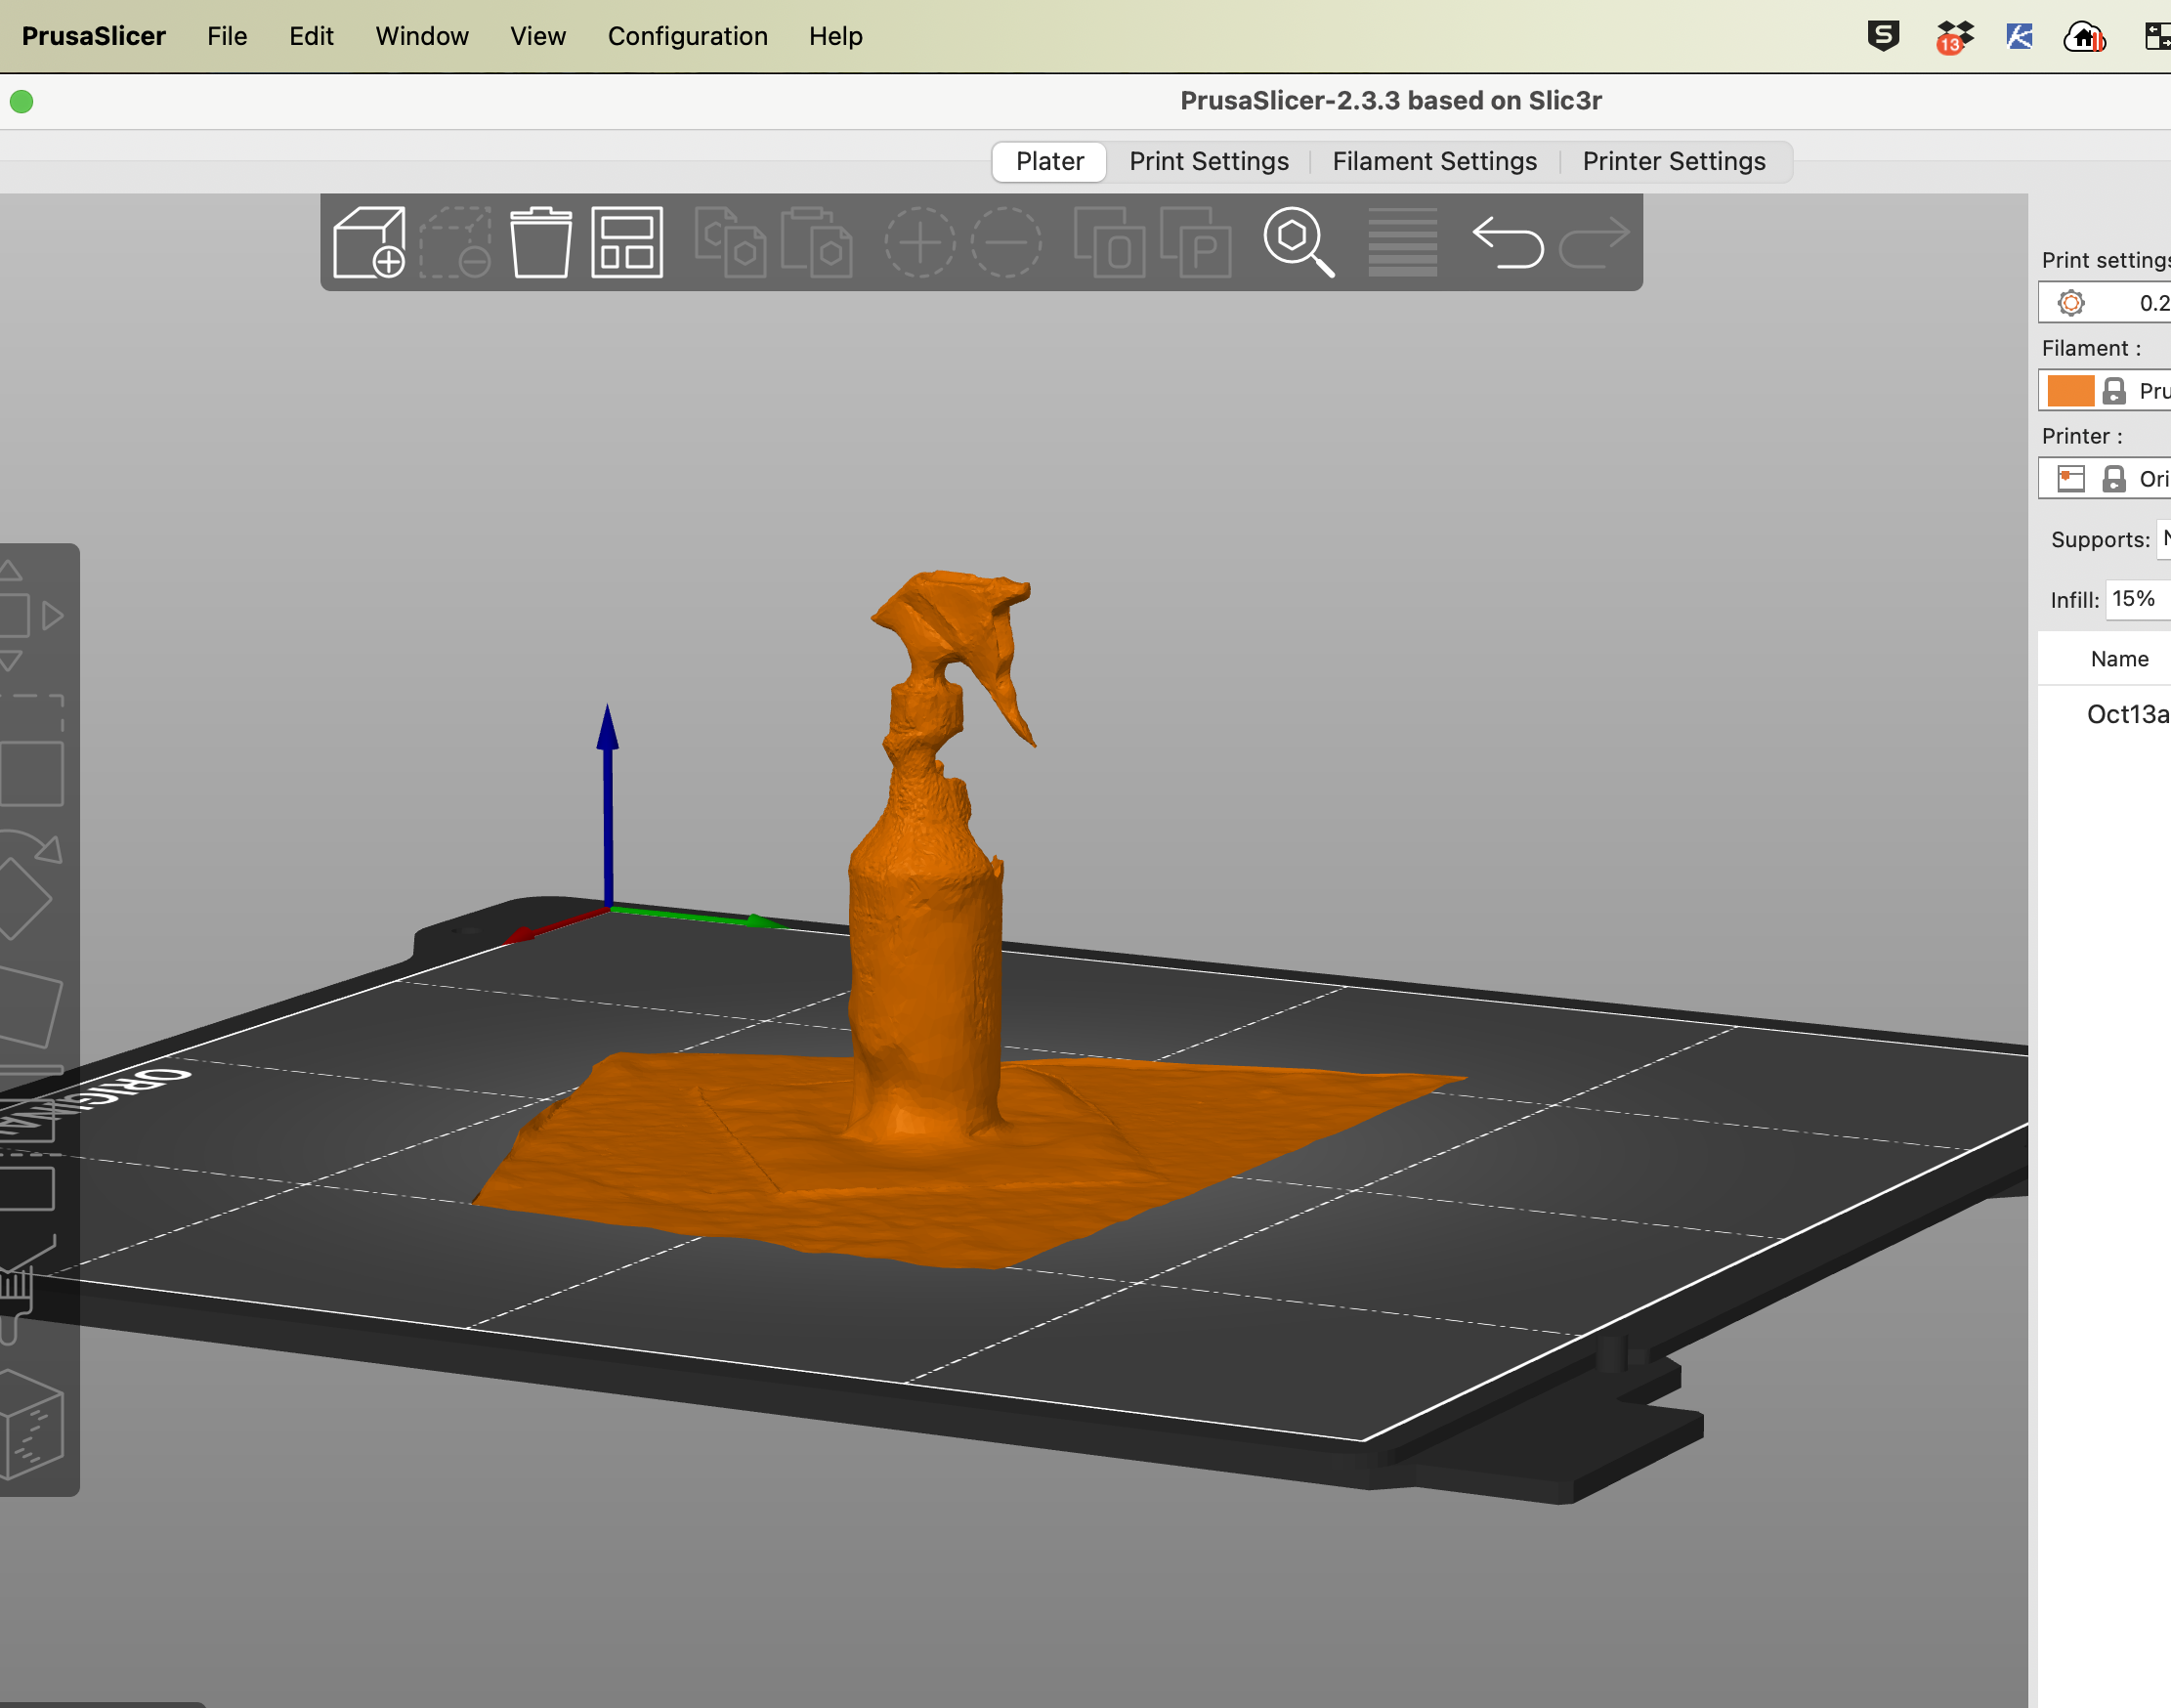Open the Infill 15% combo box

[x=2138, y=599]
